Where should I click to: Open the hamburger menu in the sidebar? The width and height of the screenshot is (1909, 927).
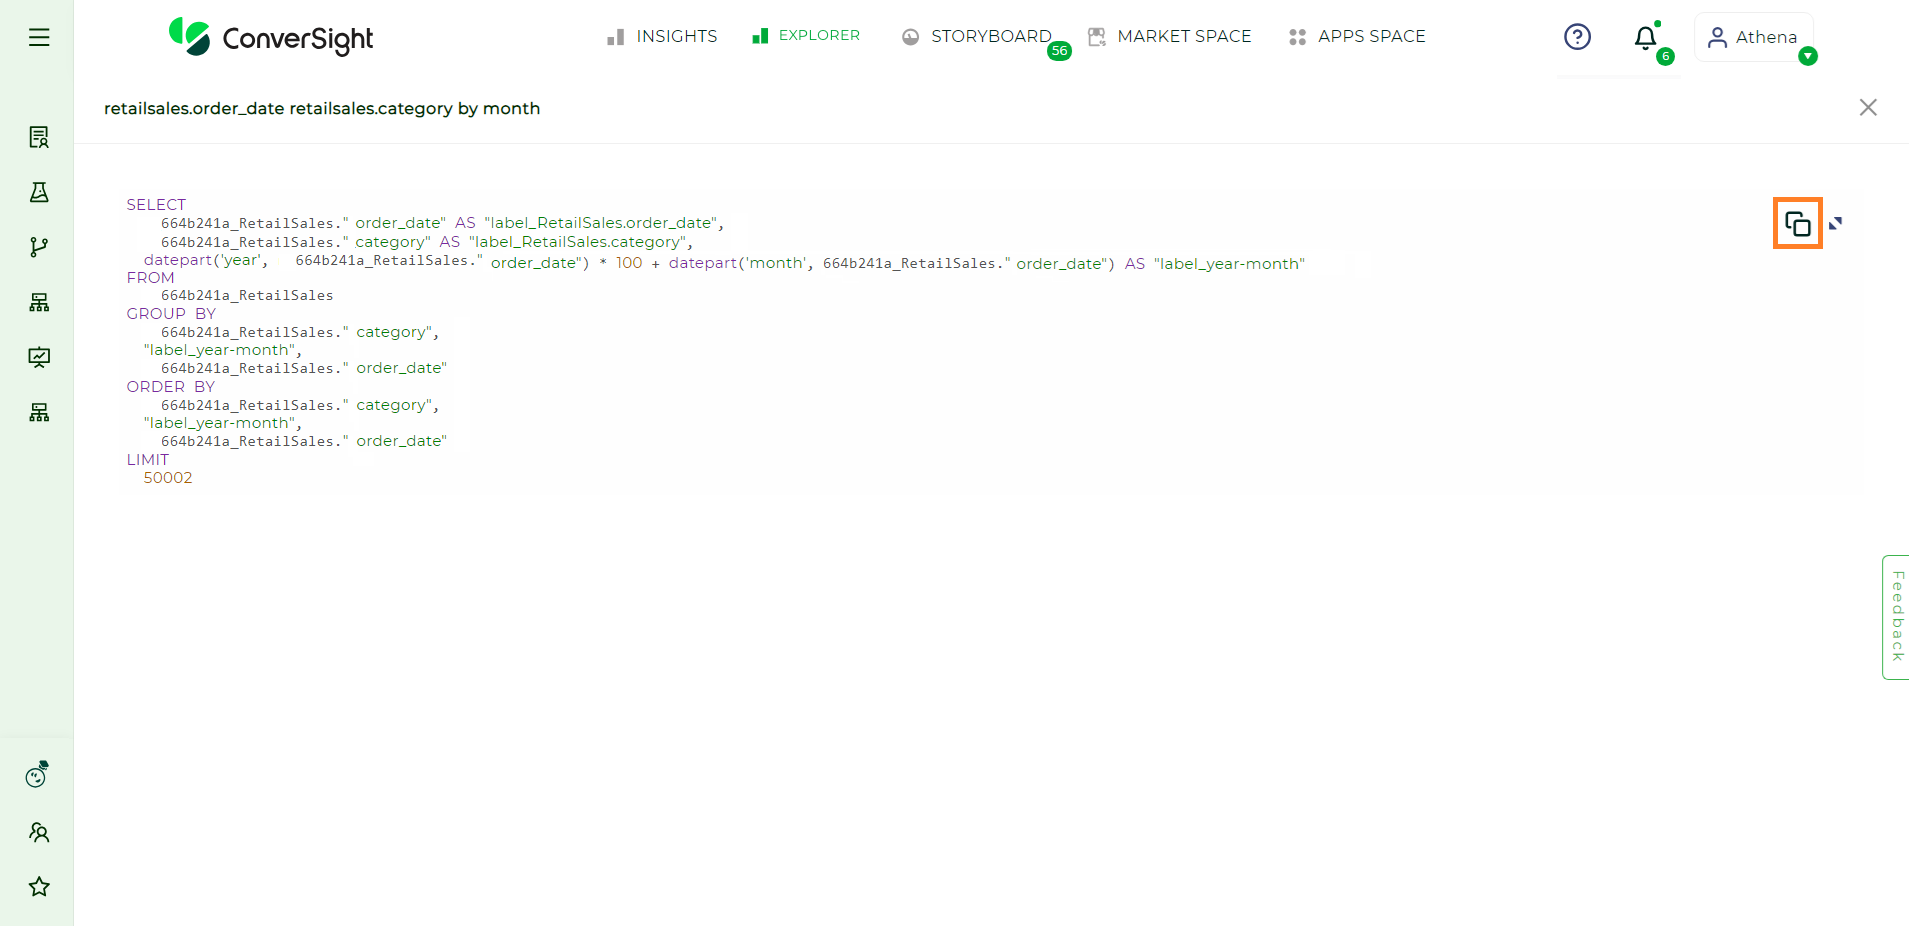(39, 38)
